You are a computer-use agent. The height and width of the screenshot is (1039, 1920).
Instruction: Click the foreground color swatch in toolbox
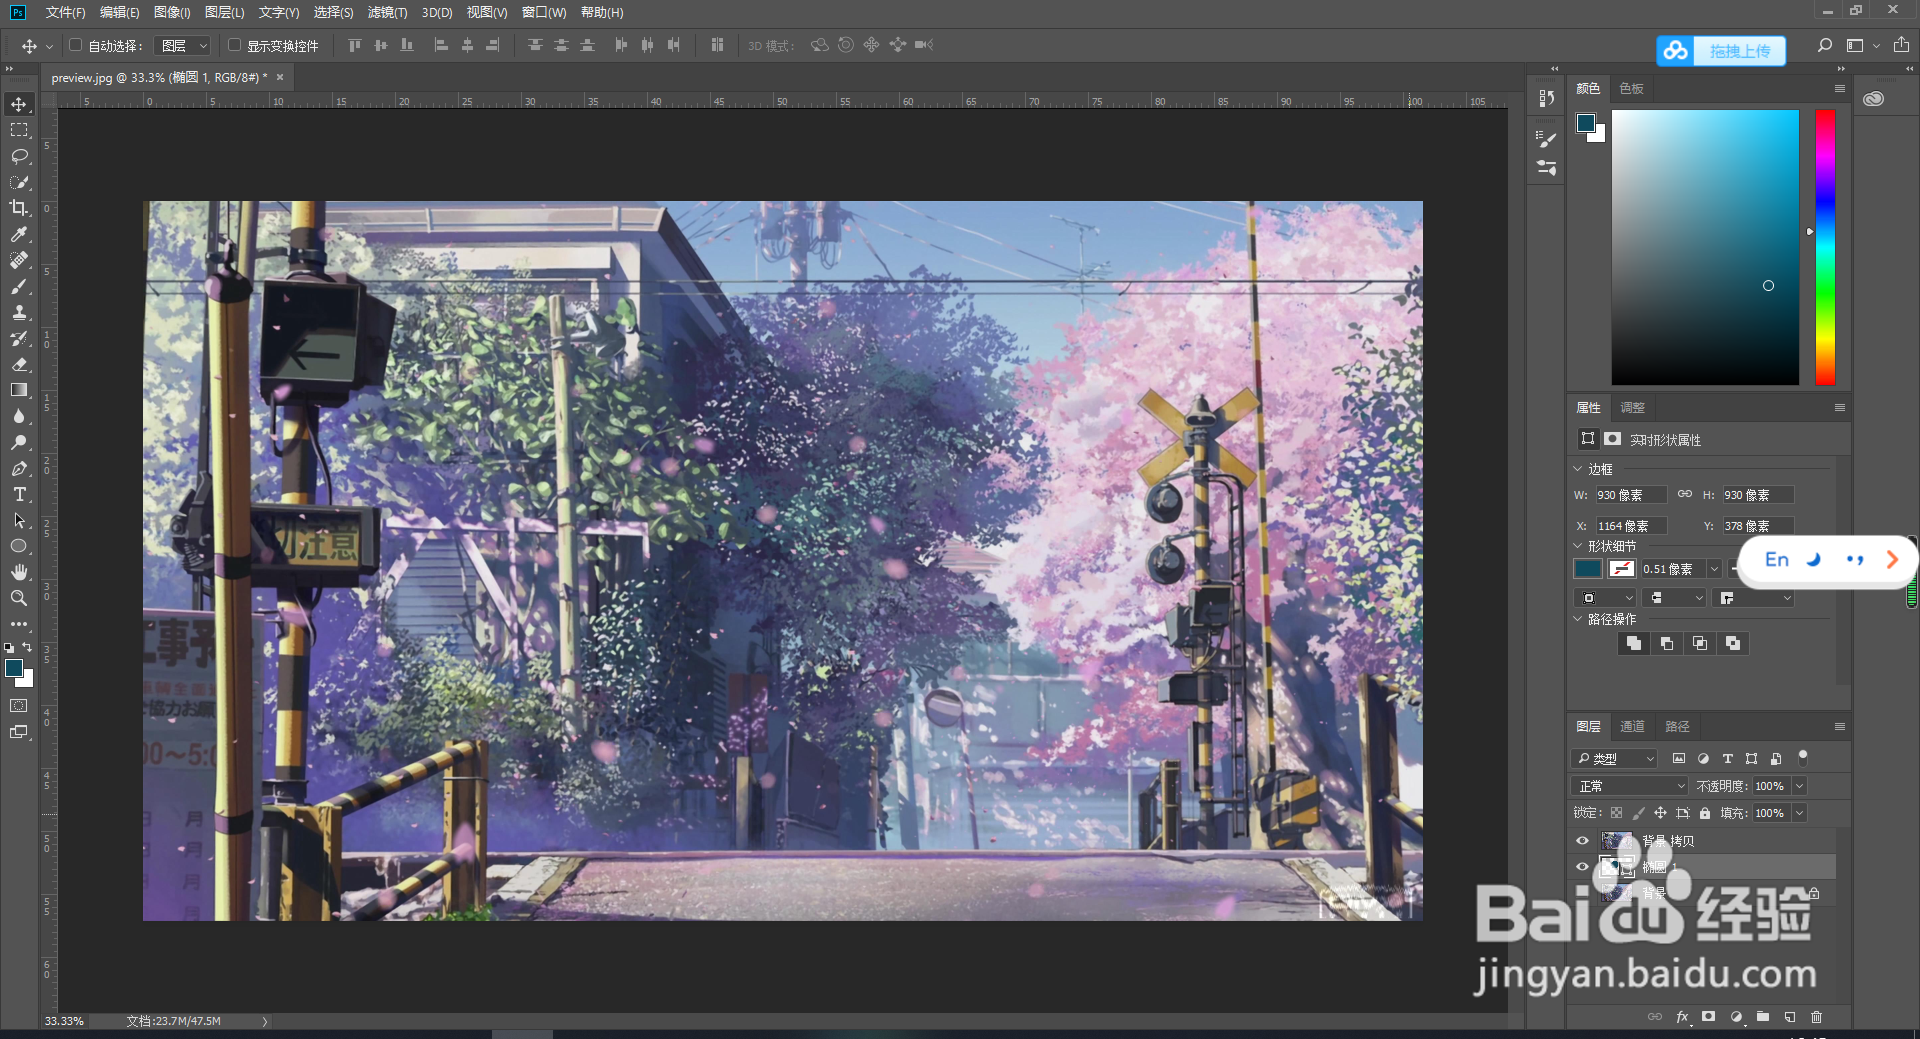pyautogui.click(x=14, y=668)
